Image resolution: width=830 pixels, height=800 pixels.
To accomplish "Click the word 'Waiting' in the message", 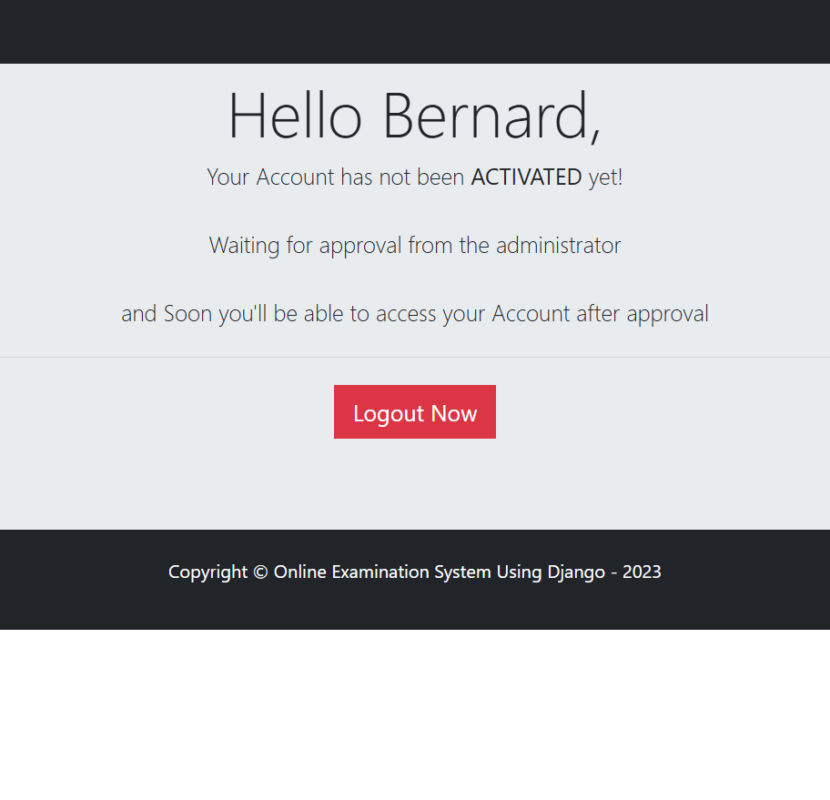I will [245, 245].
